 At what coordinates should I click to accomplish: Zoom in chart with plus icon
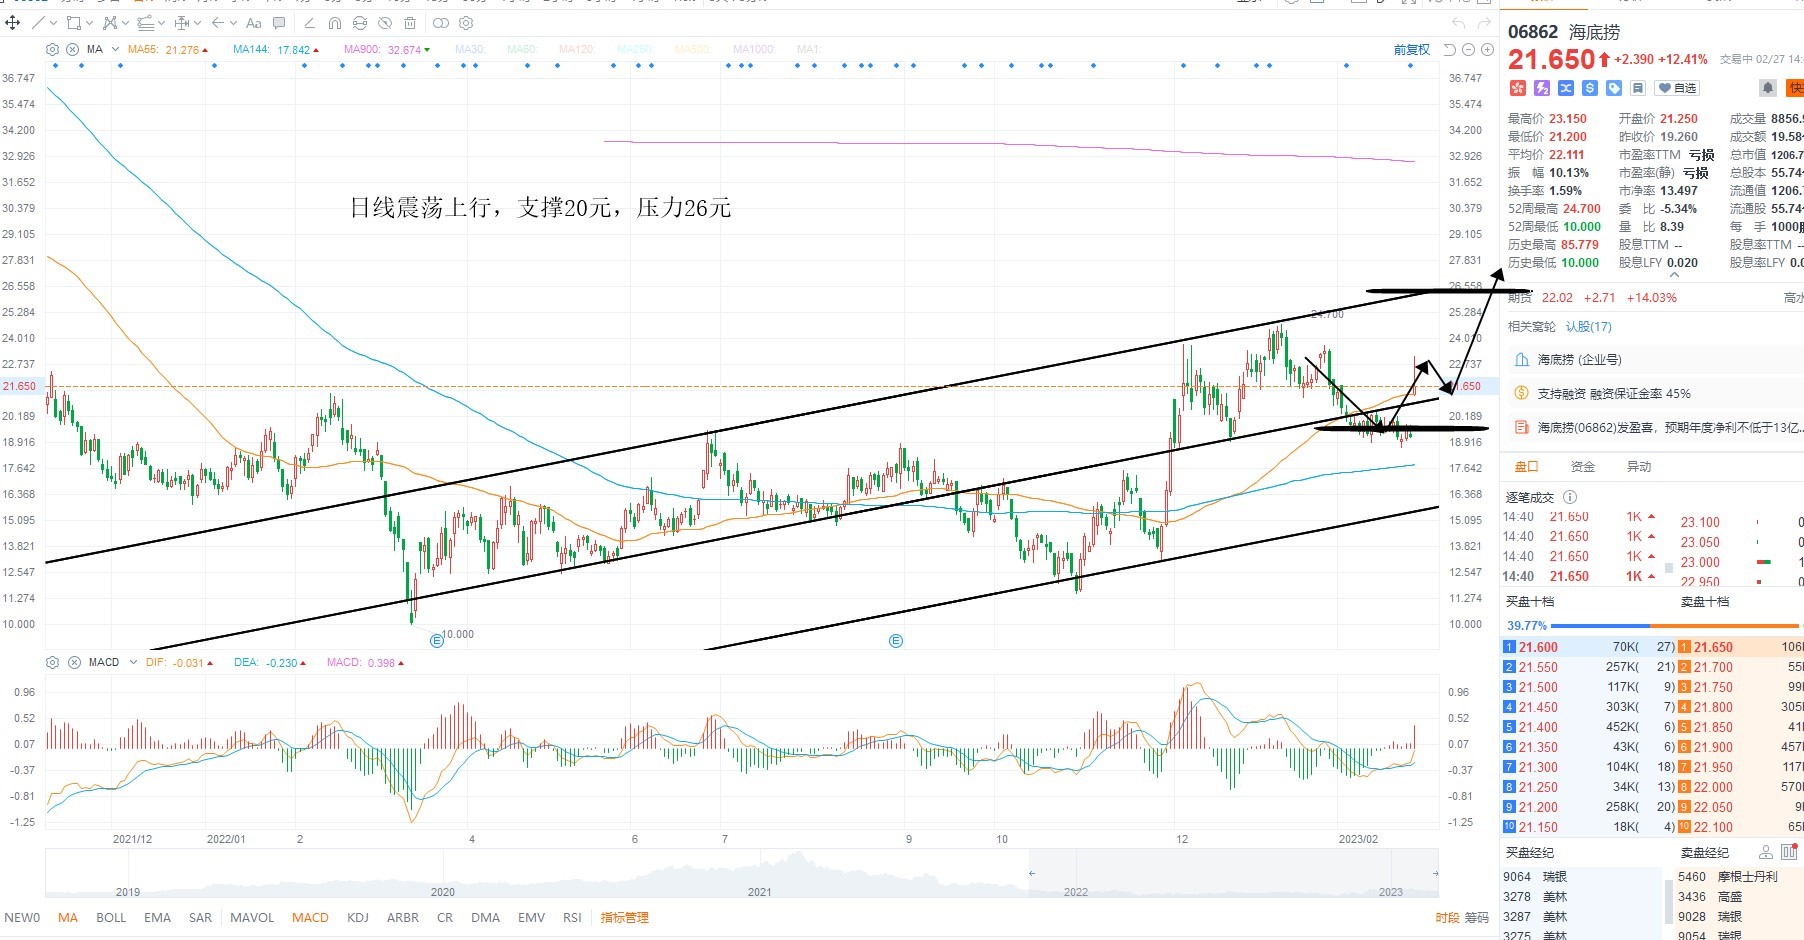[1487, 50]
